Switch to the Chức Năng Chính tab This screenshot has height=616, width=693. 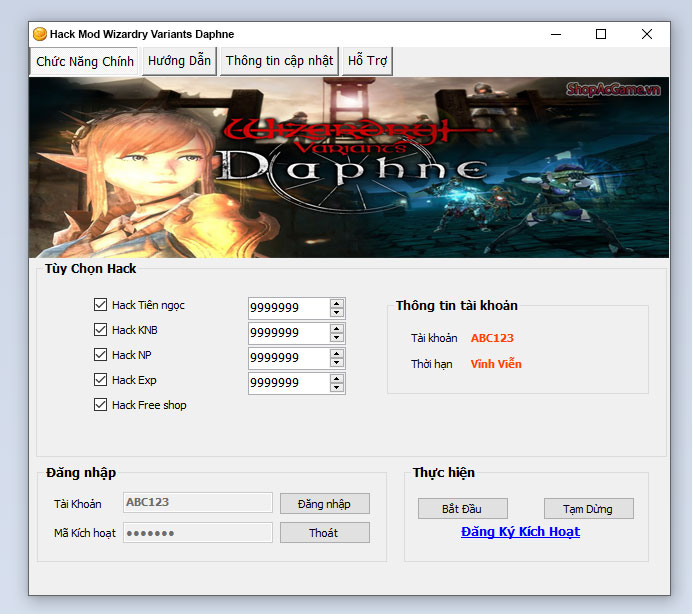tap(84, 61)
